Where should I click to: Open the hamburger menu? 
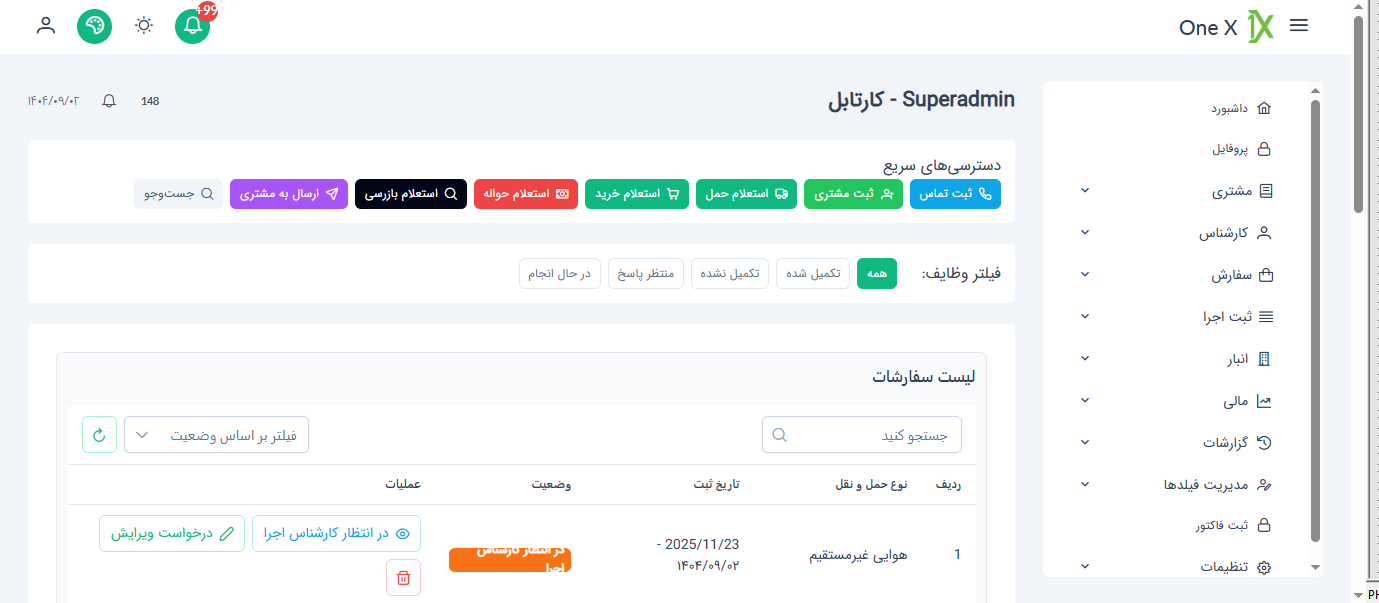[x=1298, y=25]
